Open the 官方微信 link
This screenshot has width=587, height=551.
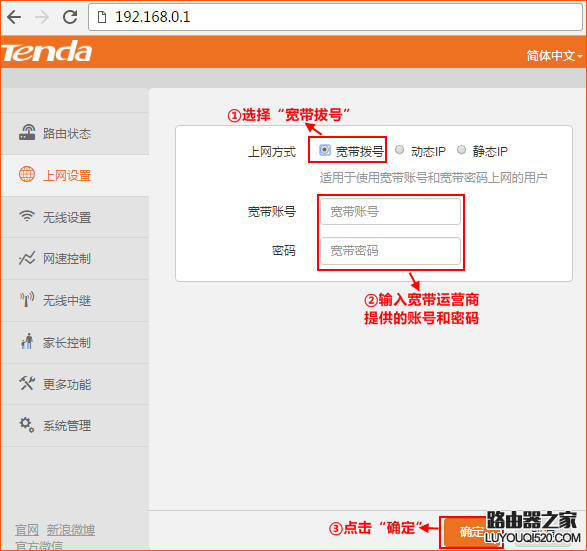(x=39, y=545)
